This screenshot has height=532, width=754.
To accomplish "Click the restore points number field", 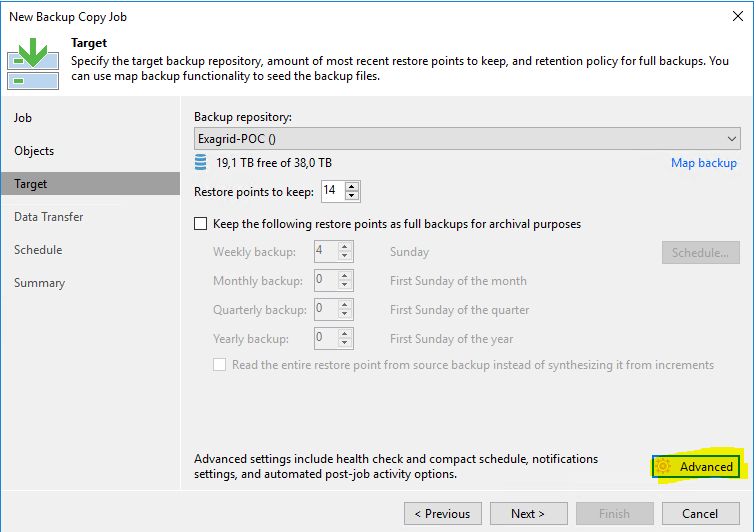I will (333, 191).
